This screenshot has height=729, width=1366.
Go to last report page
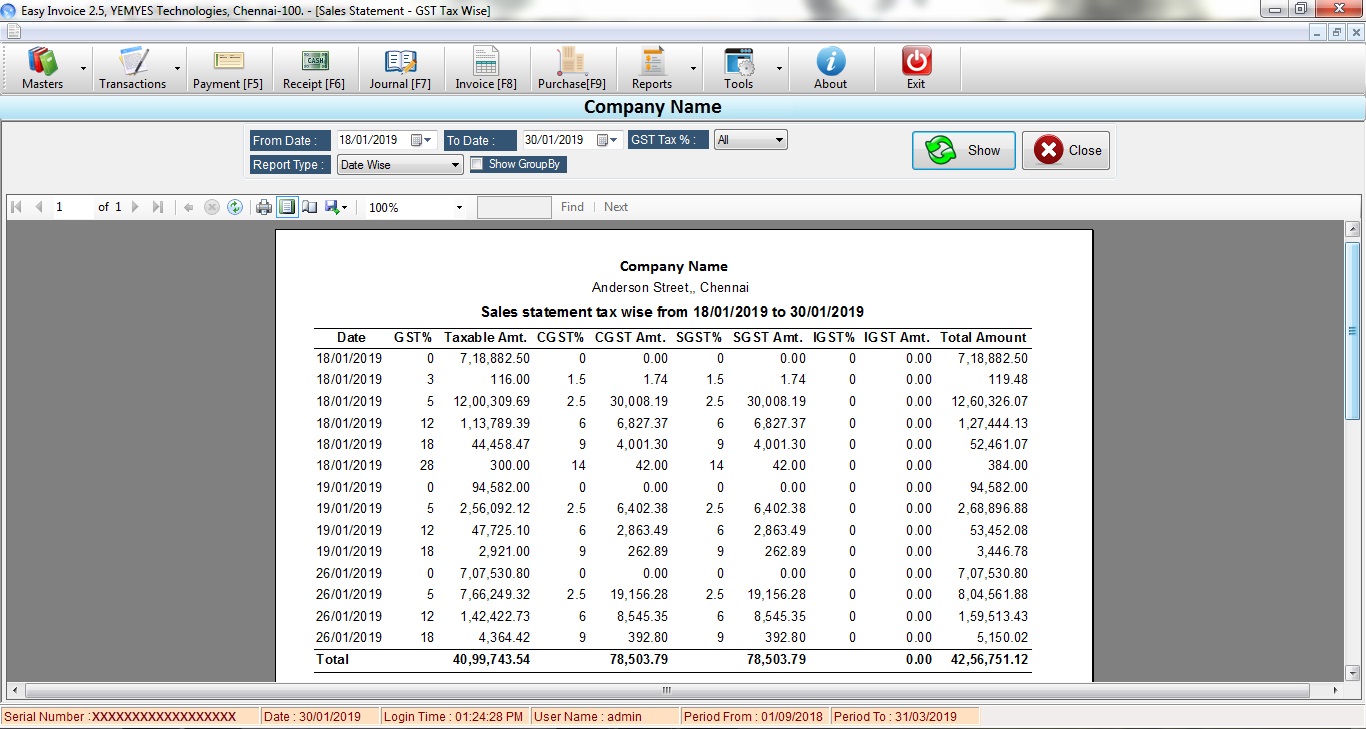tap(158, 207)
